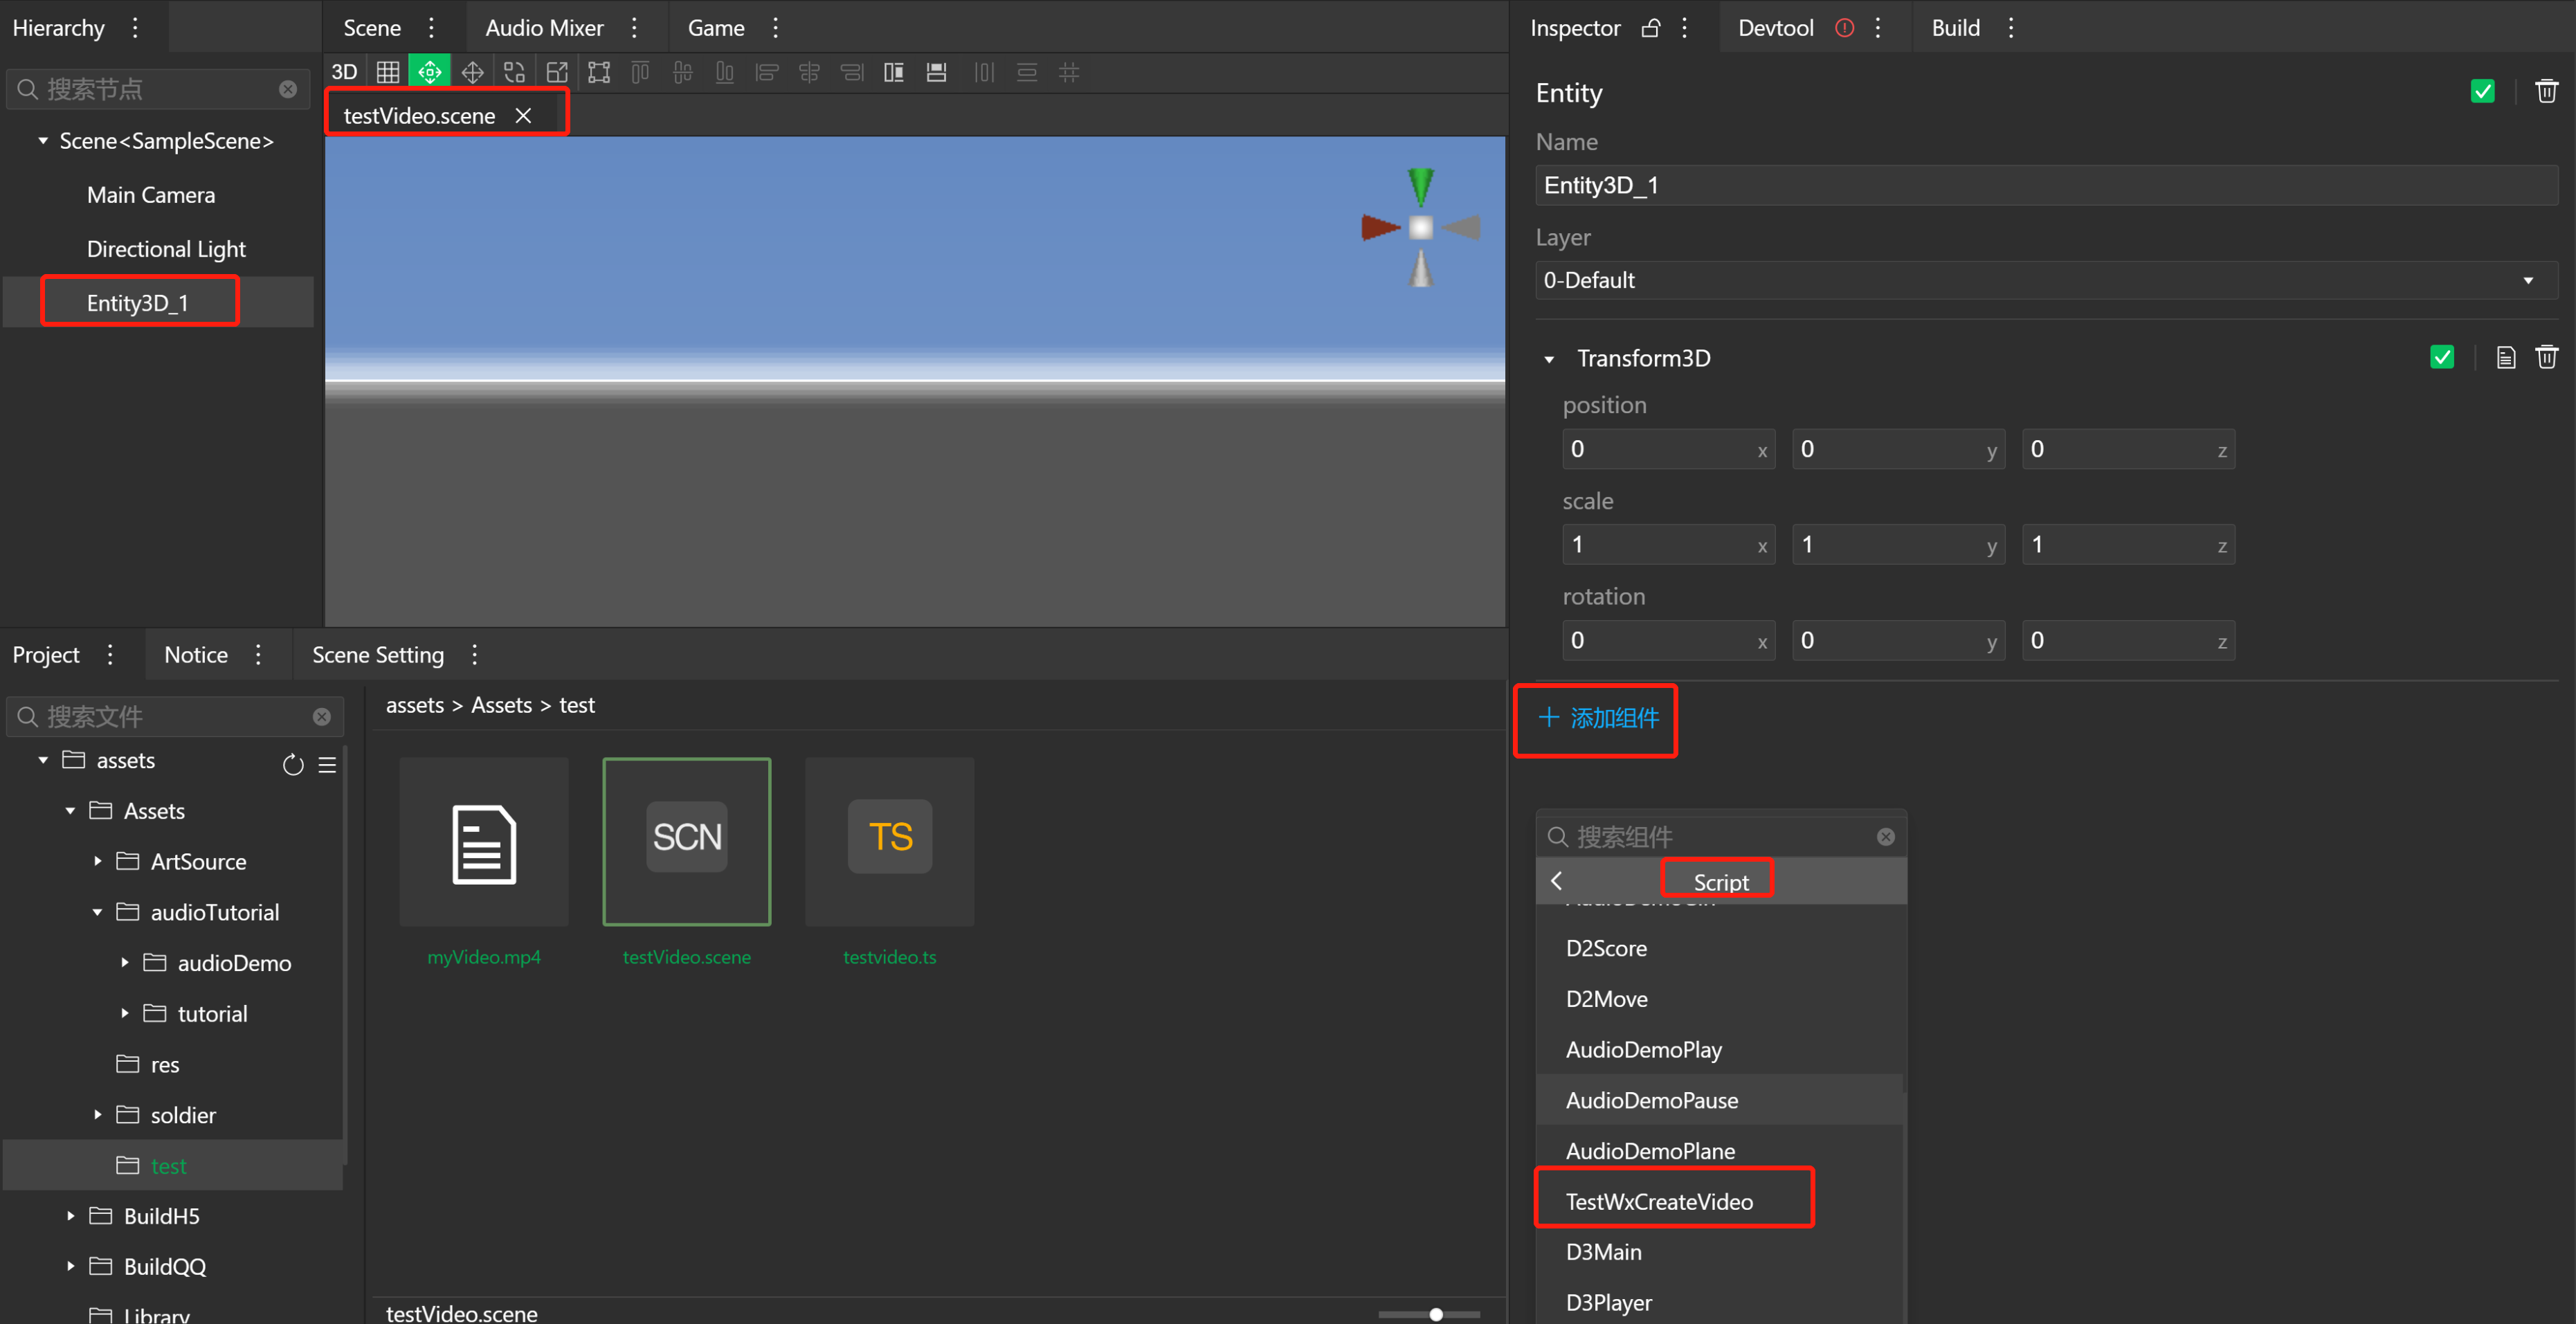Expand the soldier folder in Project tree
Image resolution: width=2576 pixels, height=1324 pixels.
click(x=98, y=1114)
